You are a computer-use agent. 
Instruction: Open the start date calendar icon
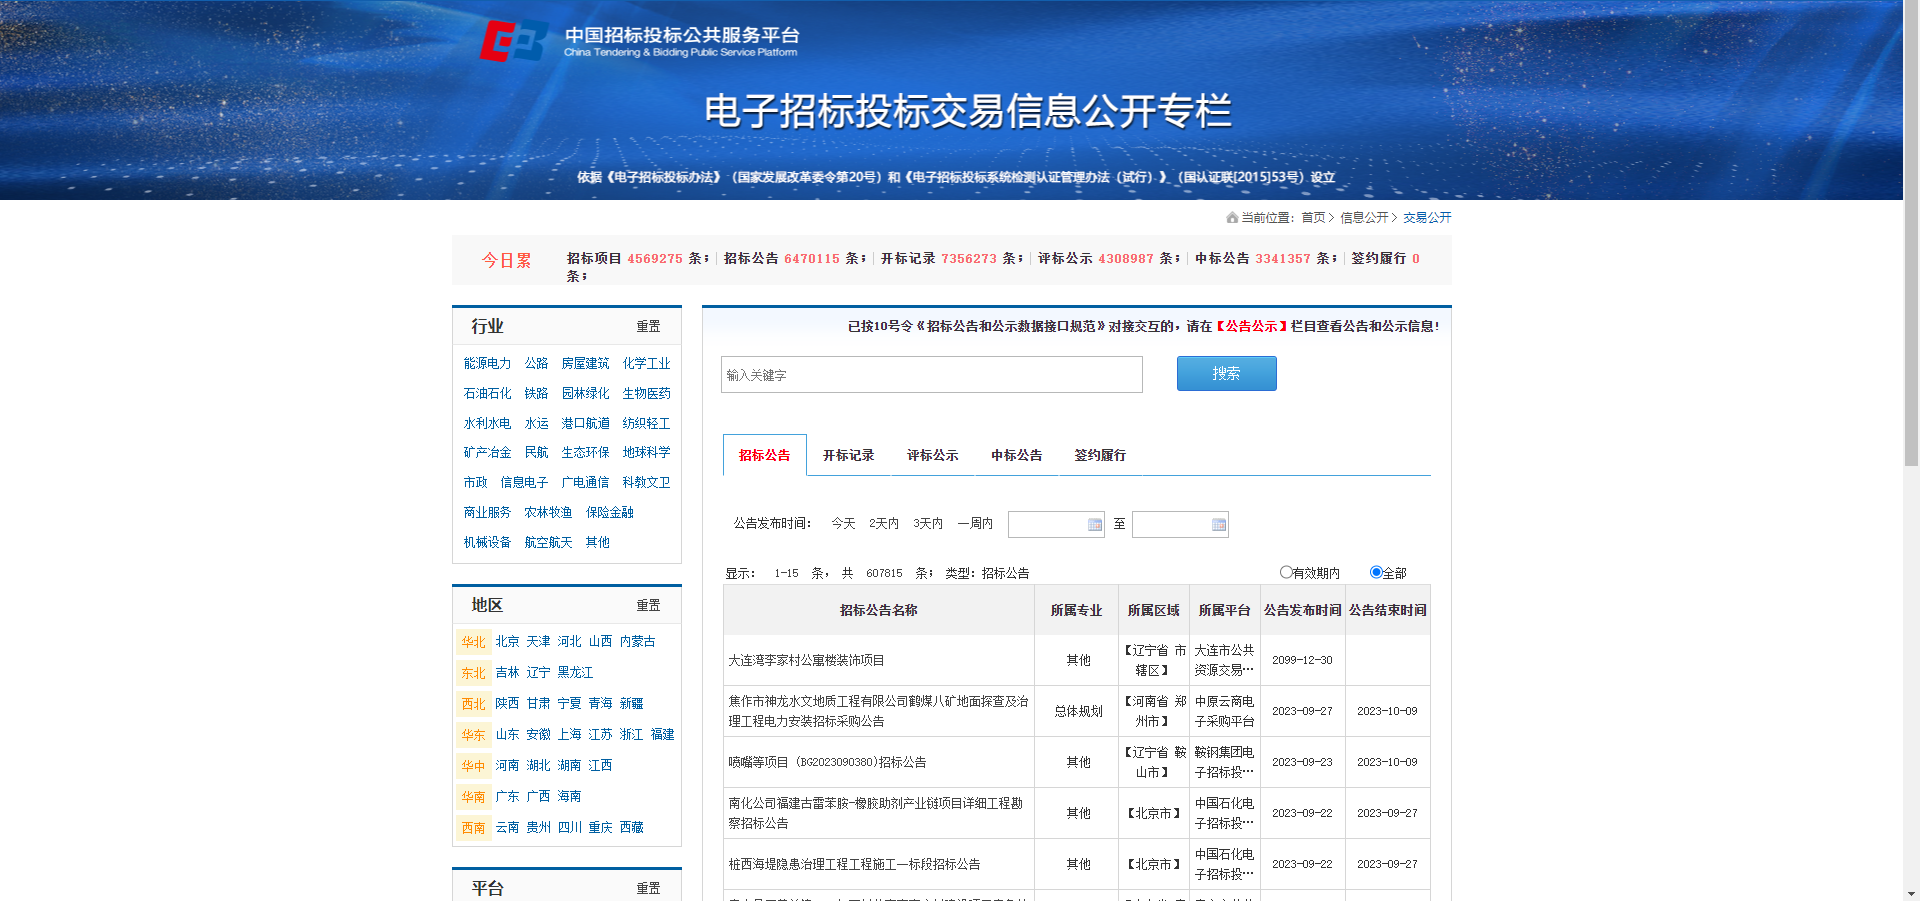[1094, 525]
